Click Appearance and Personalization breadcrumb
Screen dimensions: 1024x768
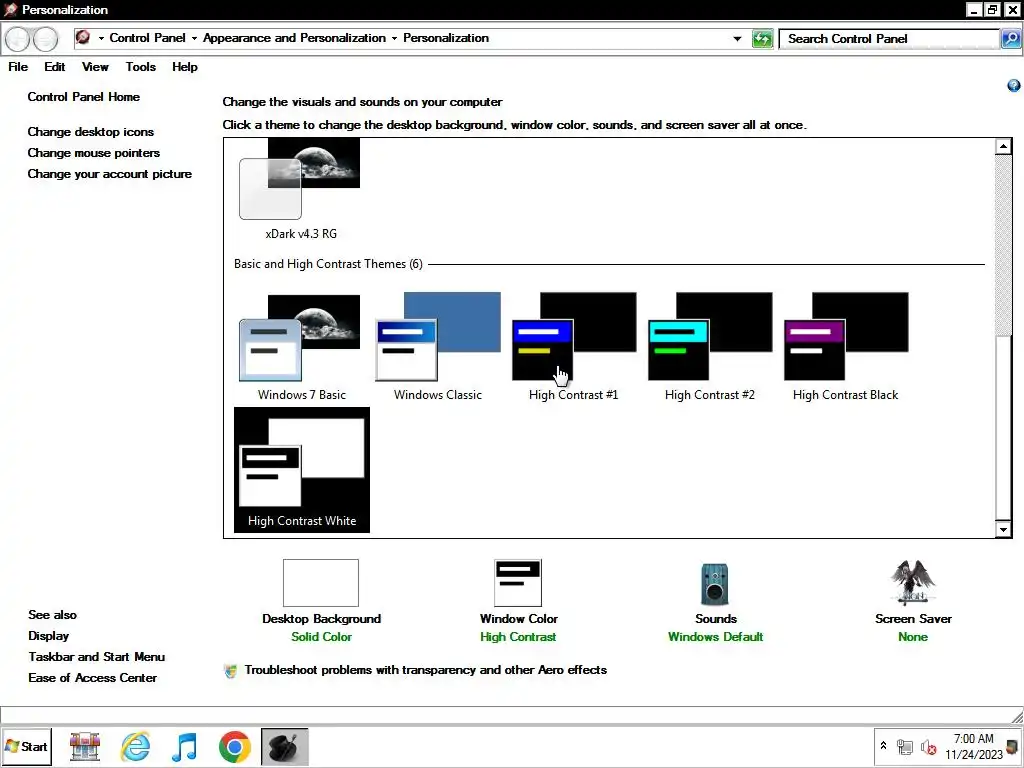coord(295,38)
